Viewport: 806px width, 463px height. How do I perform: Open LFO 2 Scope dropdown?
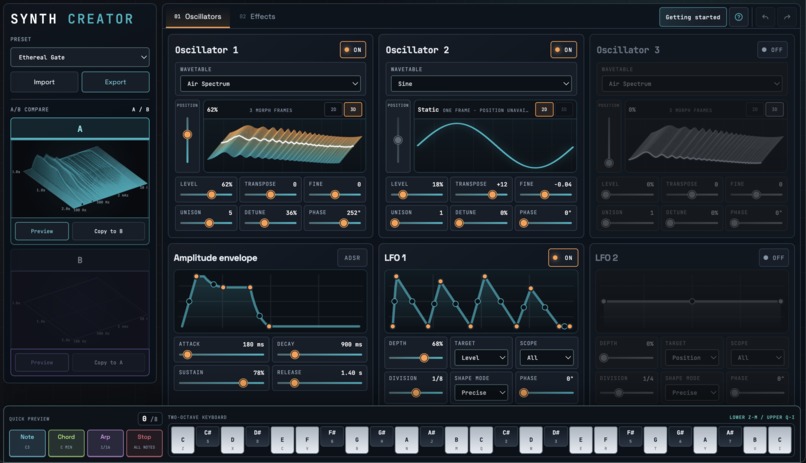[758, 358]
